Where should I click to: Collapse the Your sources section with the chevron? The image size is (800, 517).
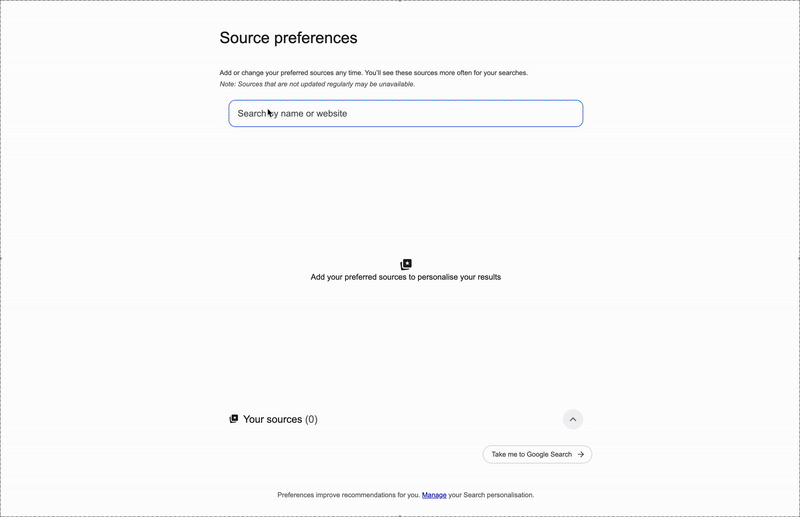coord(573,419)
